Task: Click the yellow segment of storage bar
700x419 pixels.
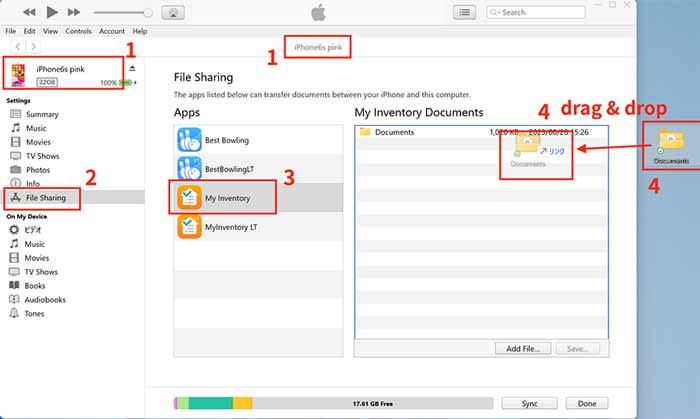Action: (242, 403)
